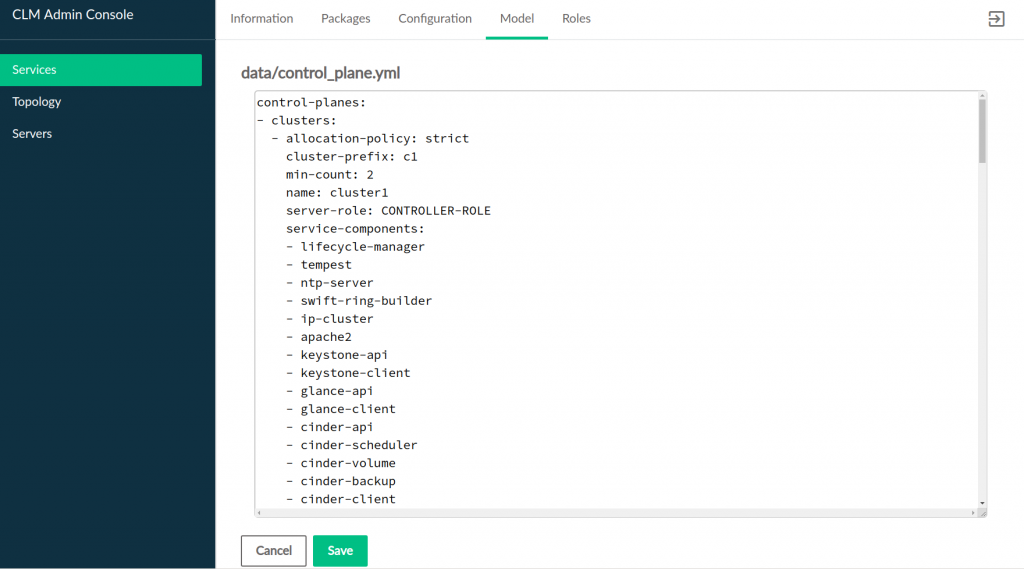The height and width of the screenshot is (569, 1024).
Task: Click the logout icon in the header
Action: click(x=996, y=19)
